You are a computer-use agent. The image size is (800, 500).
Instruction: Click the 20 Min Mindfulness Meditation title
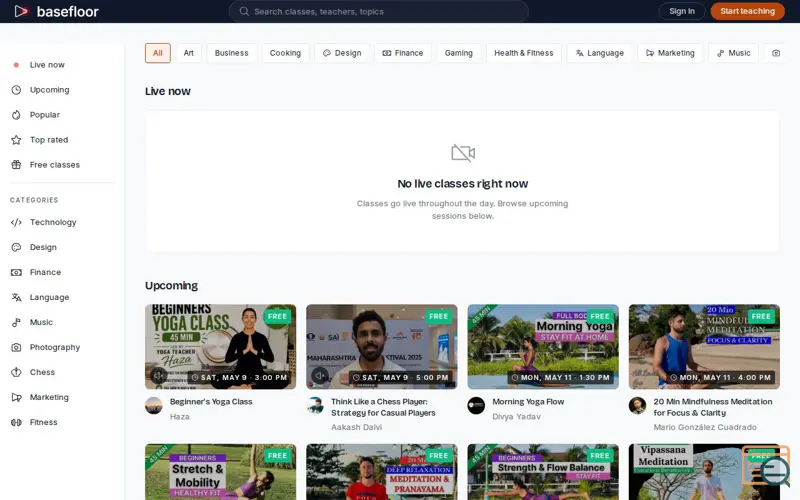coord(713,407)
